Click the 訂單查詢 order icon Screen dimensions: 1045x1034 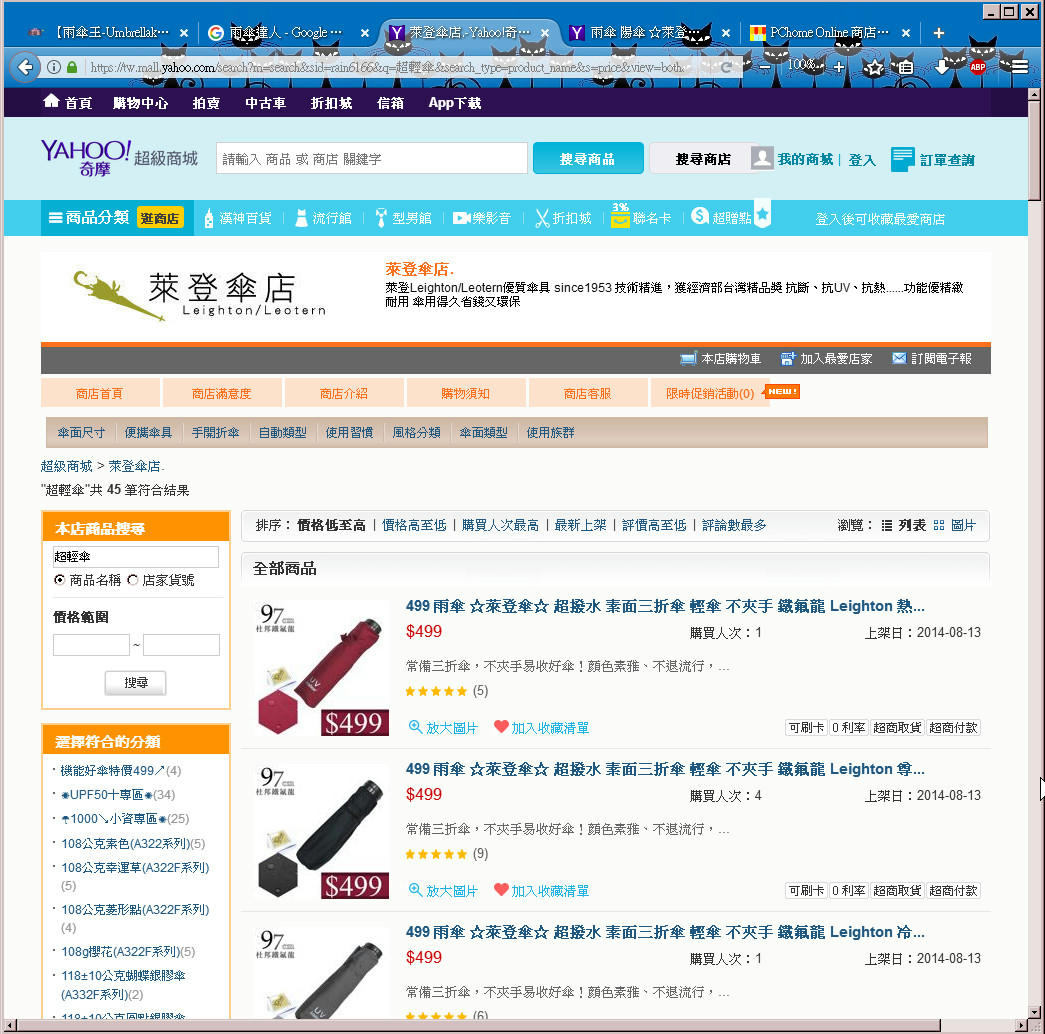(x=902, y=159)
